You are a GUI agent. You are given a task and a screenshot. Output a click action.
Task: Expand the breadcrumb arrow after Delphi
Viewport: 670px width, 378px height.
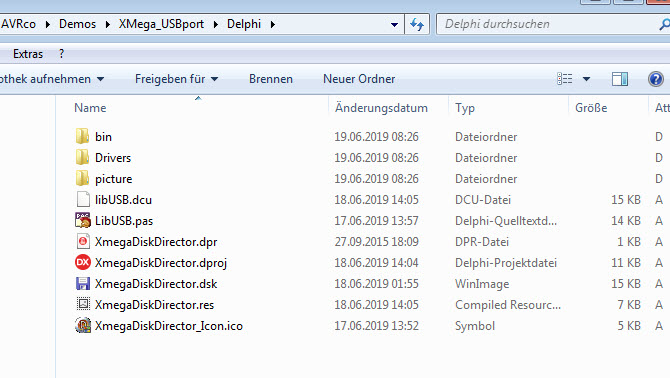coord(273,24)
